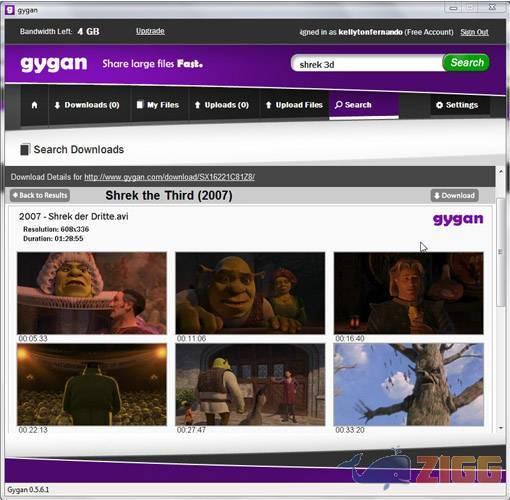
Task: Click the purple gygan logo in details panel
Action: 458,219
